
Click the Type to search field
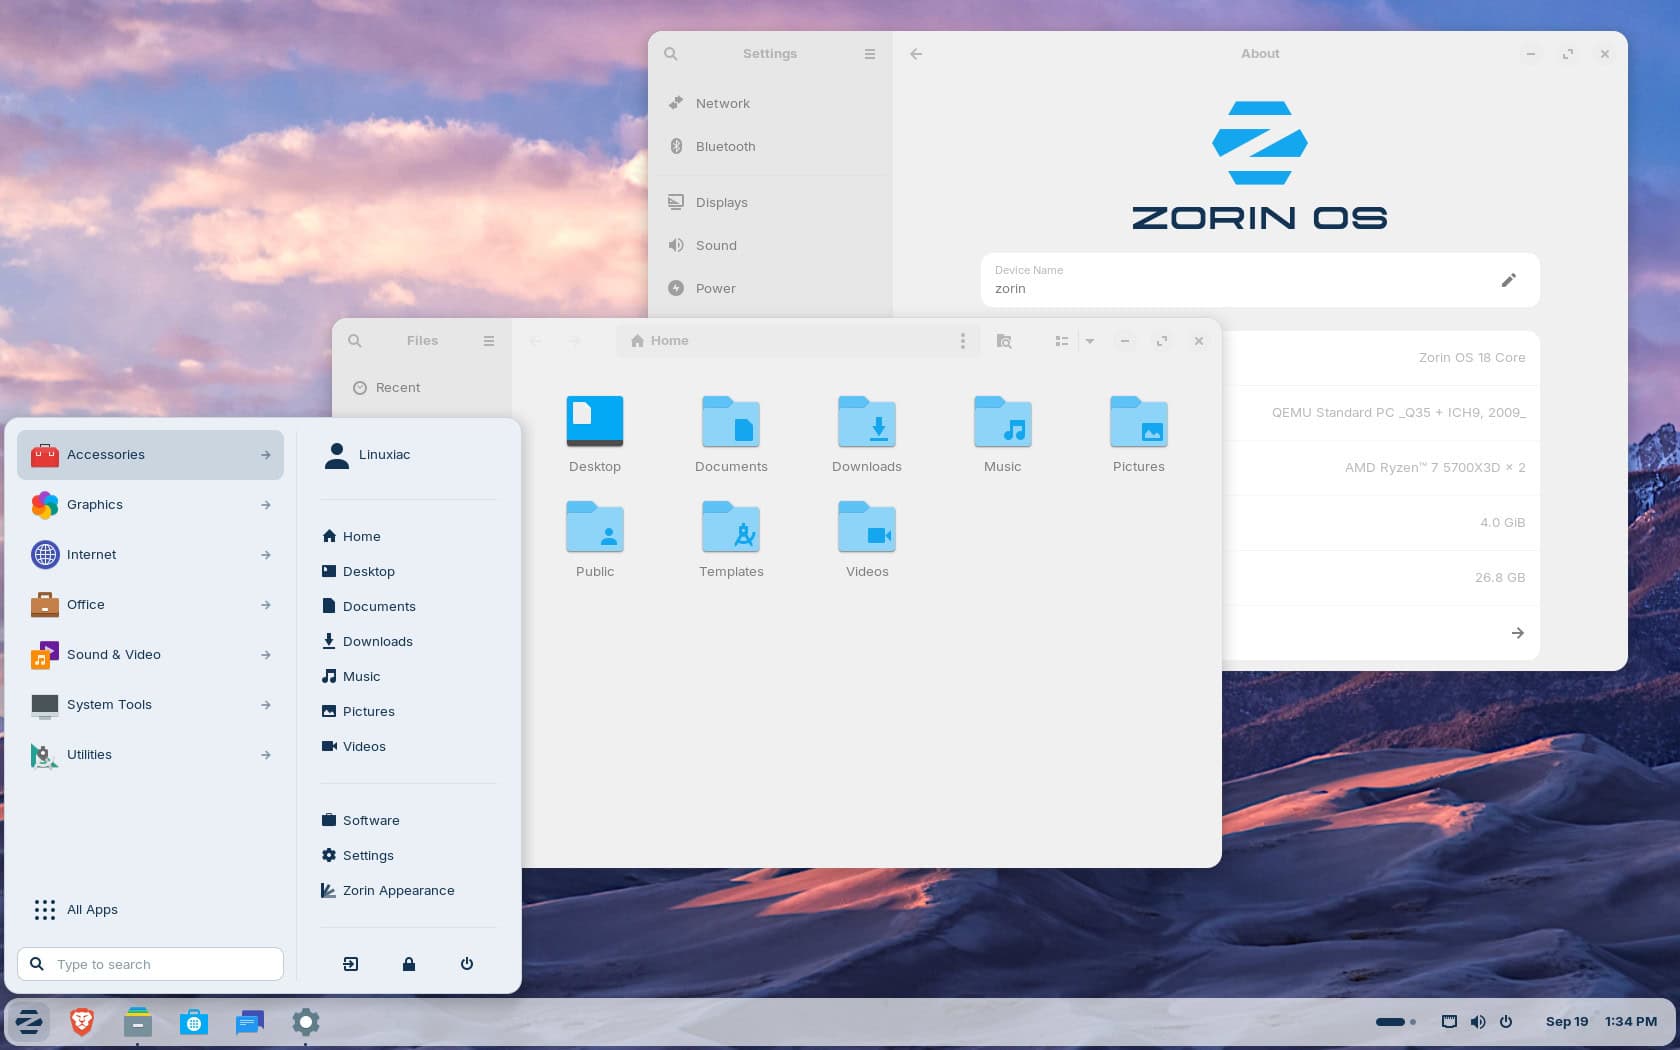coord(150,964)
